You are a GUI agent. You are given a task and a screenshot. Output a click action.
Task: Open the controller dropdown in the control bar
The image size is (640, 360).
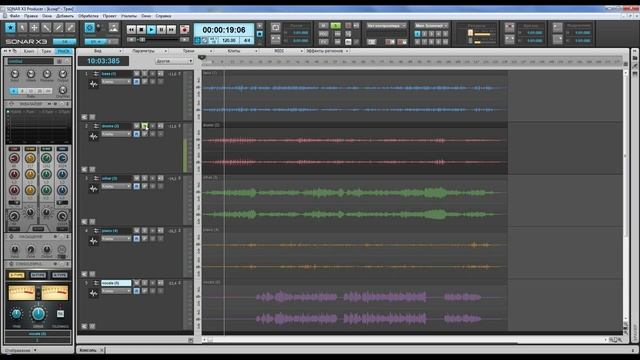(386, 25)
